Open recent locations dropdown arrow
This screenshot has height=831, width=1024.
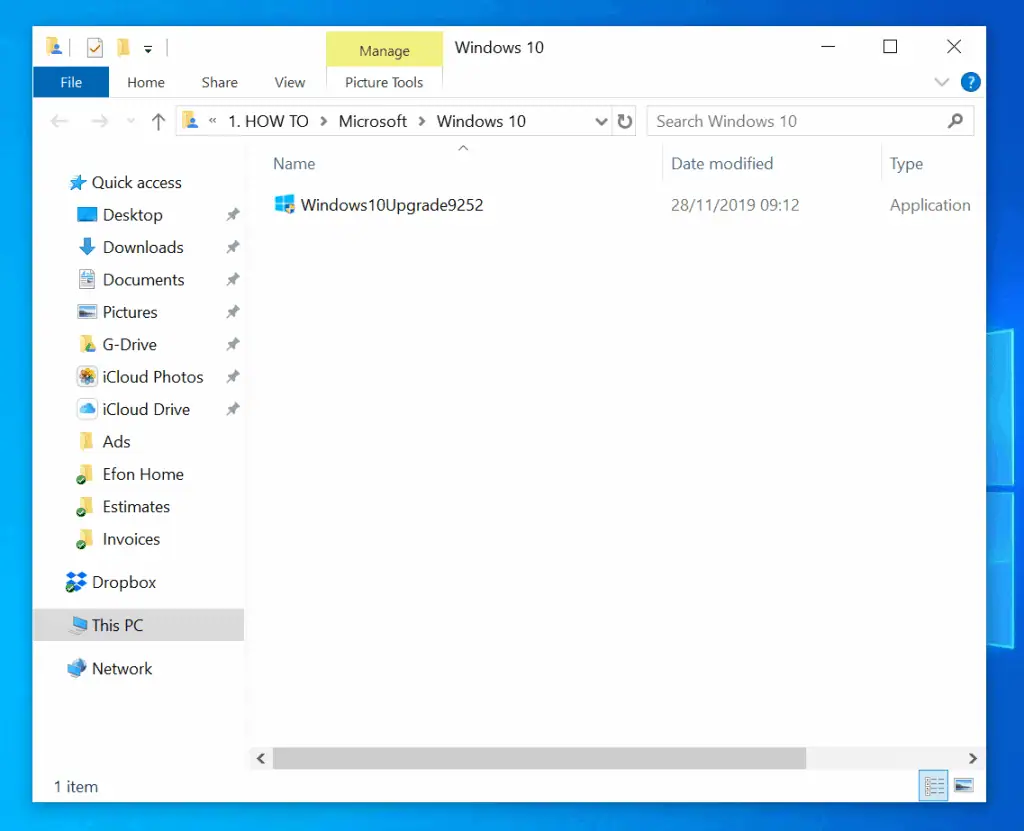pyautogui.click(x=131, y=122)
